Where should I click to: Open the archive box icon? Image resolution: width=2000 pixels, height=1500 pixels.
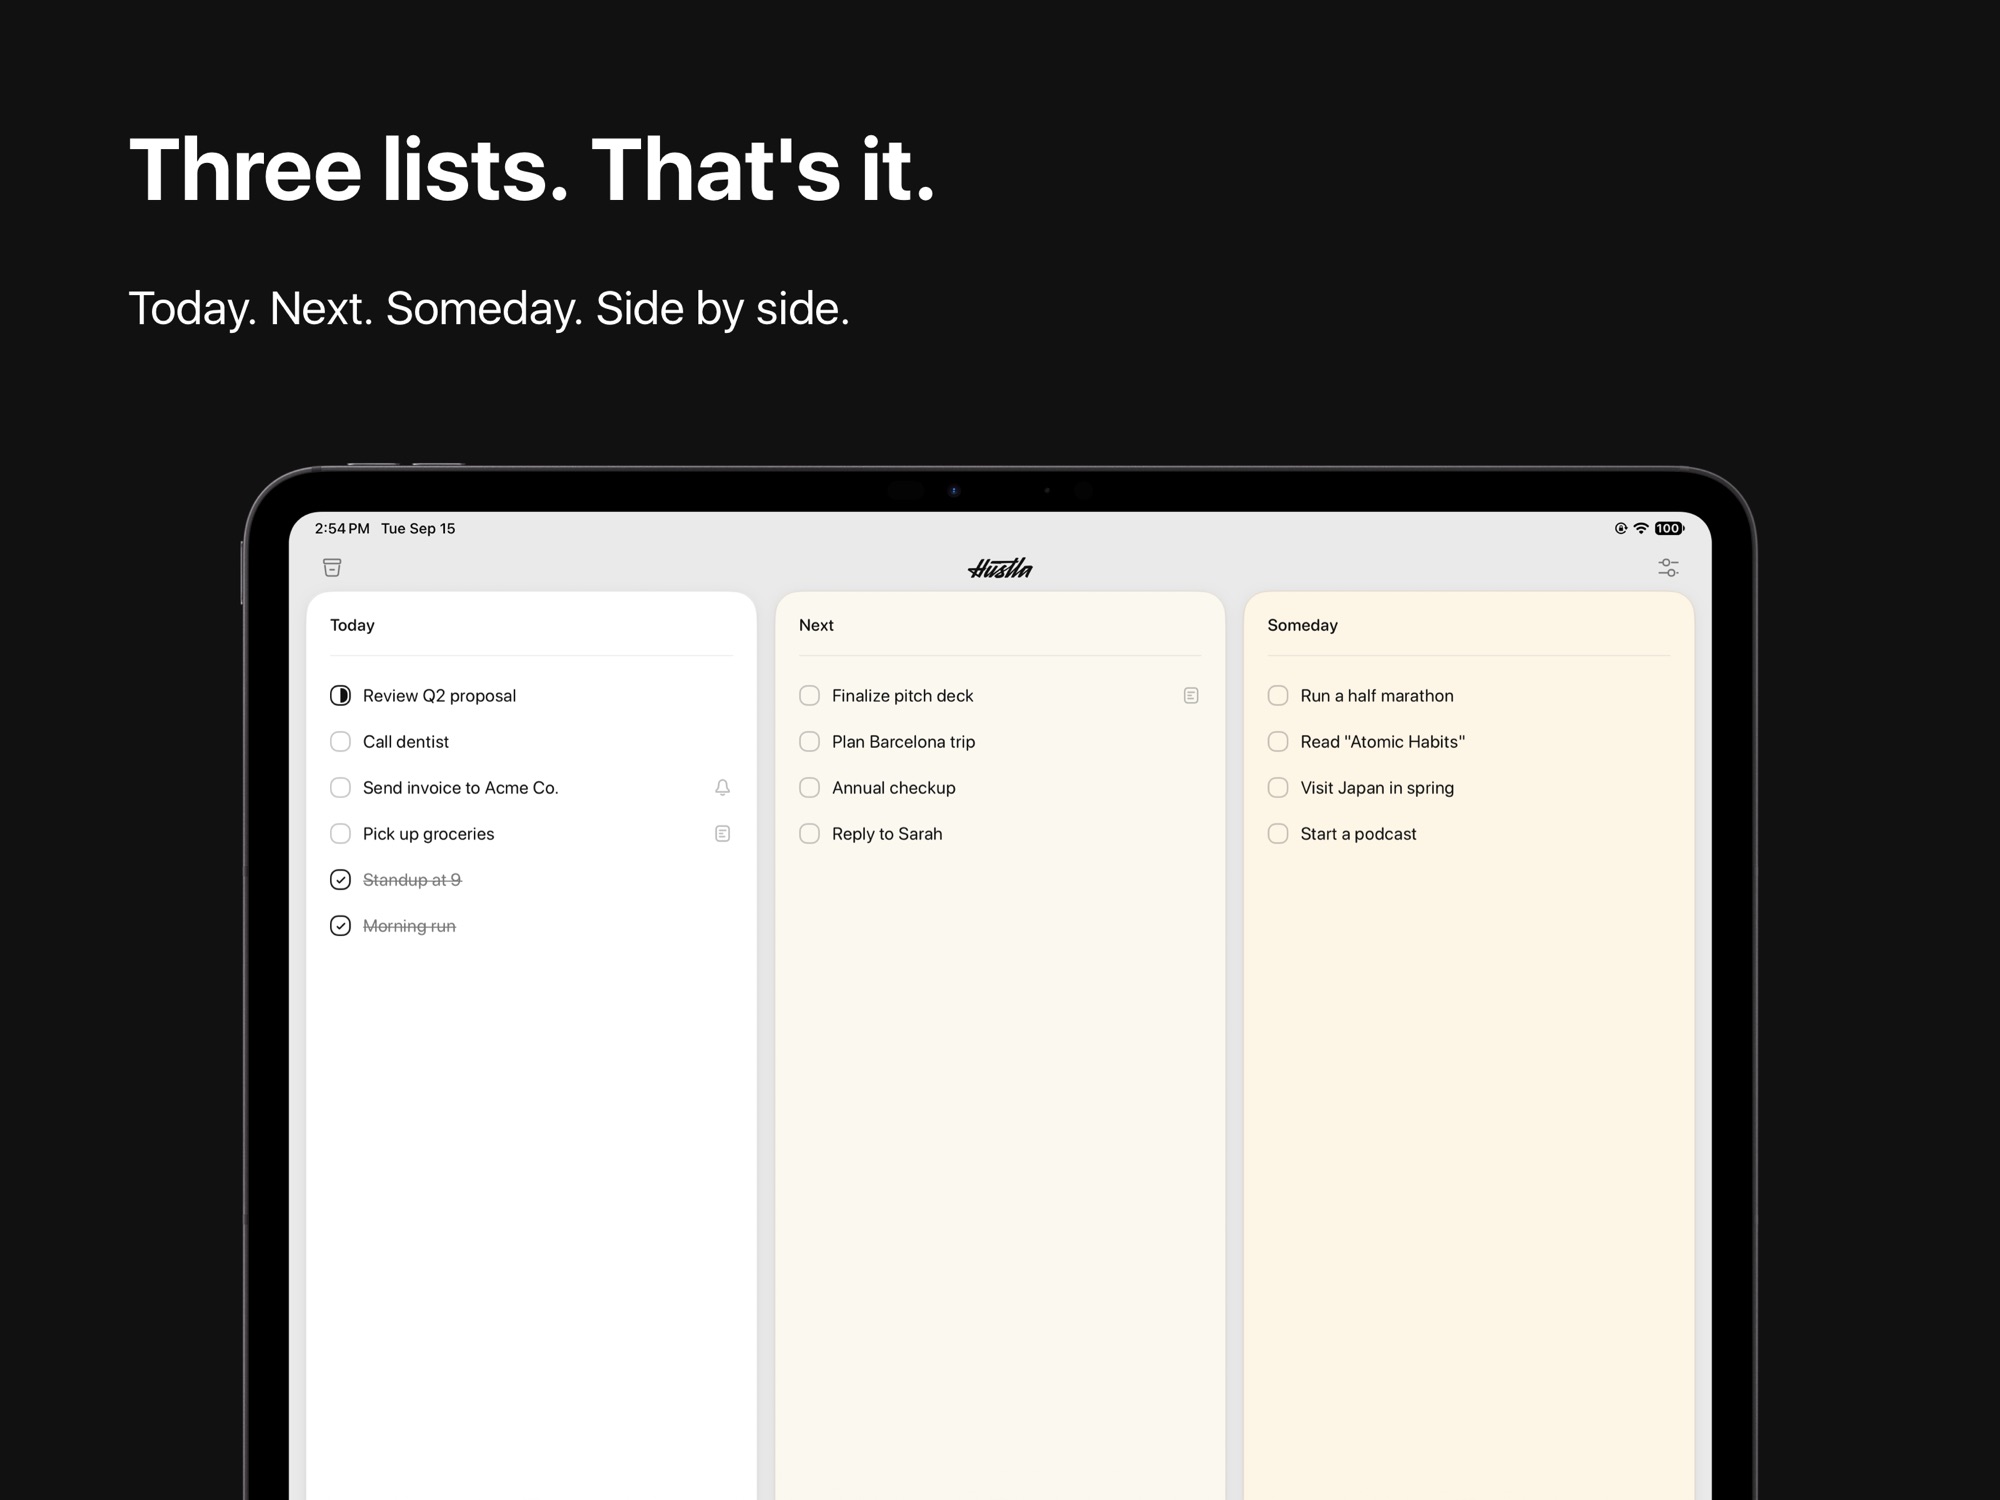pyautogui.click(x=332, y=567)
